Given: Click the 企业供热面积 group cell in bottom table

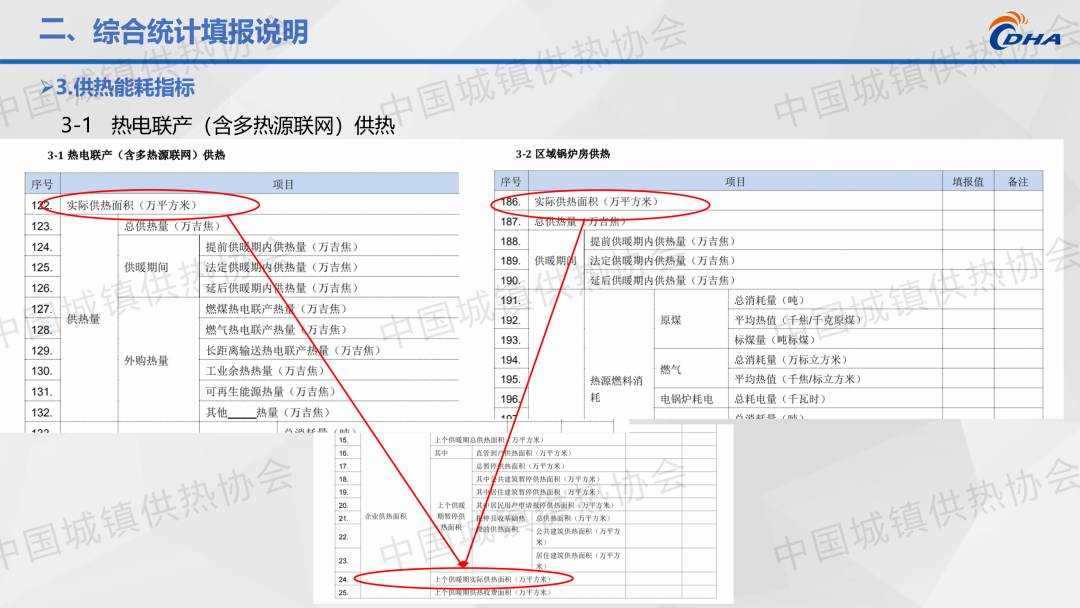Looking at the screenshot, I should (x=385, y=516).
